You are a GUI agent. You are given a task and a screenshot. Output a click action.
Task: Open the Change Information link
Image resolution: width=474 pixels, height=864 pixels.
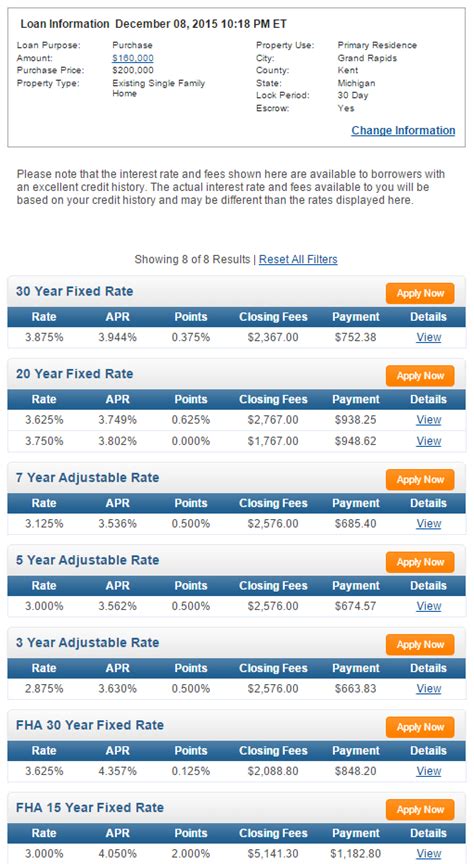(x=403, y=131)
